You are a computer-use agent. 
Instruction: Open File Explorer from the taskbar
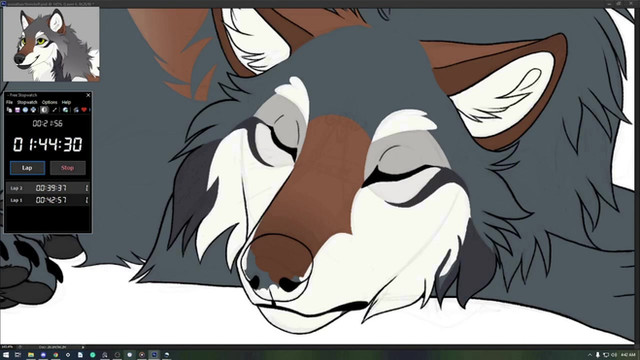click(31, 355)
